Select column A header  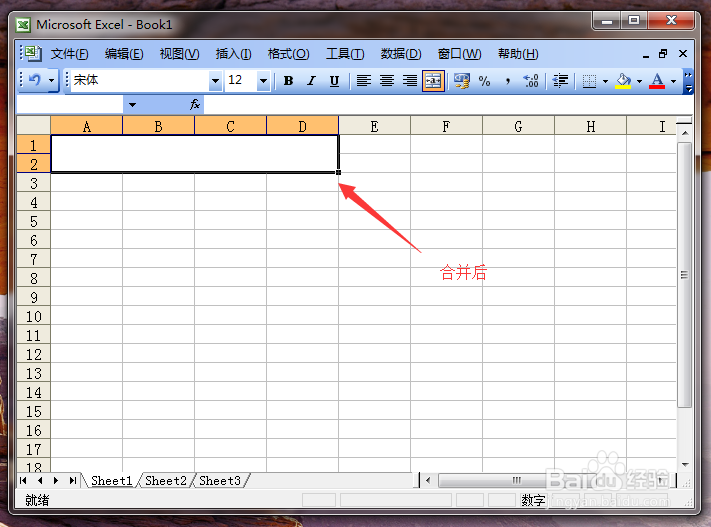pos(87,127)
